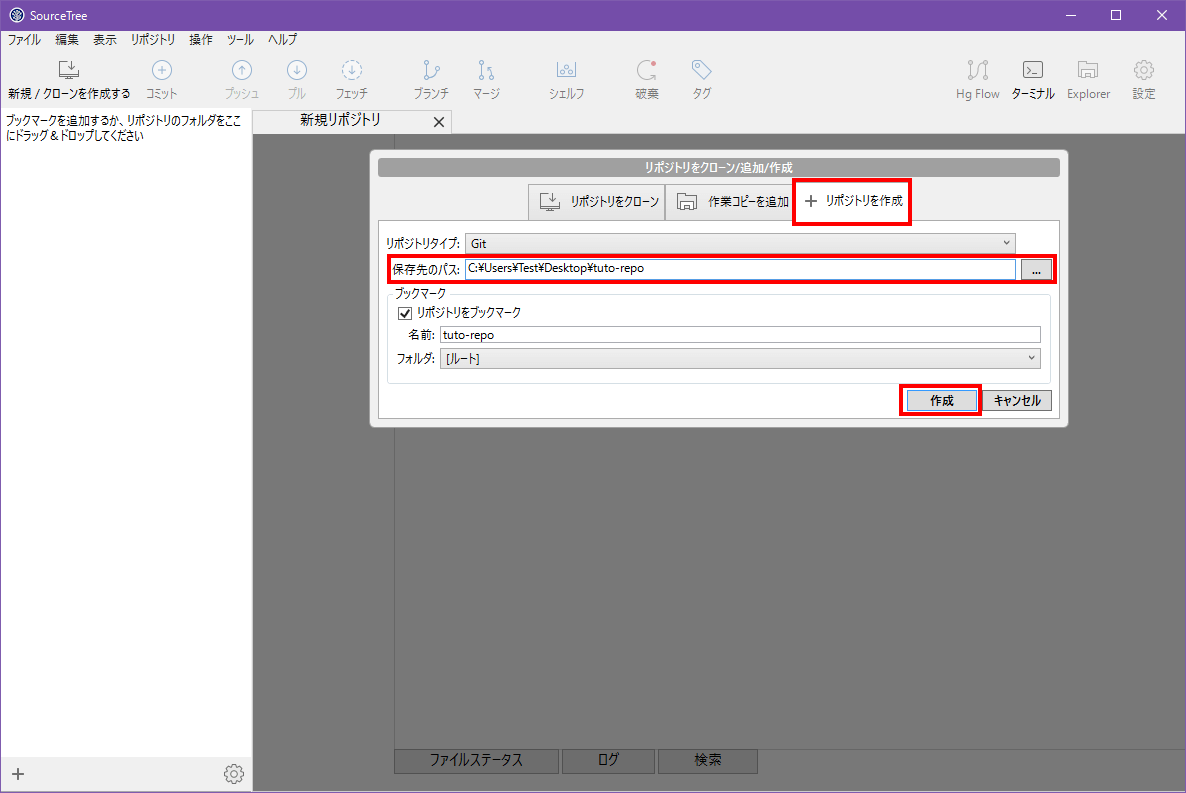Click the plus icon at sidebar bottom
The image size is (1186, 793).
[x=18, y=773]
